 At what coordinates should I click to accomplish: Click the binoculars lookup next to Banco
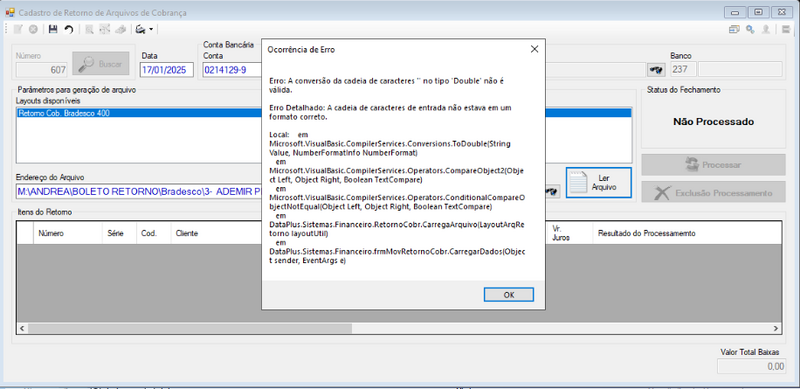655,69
